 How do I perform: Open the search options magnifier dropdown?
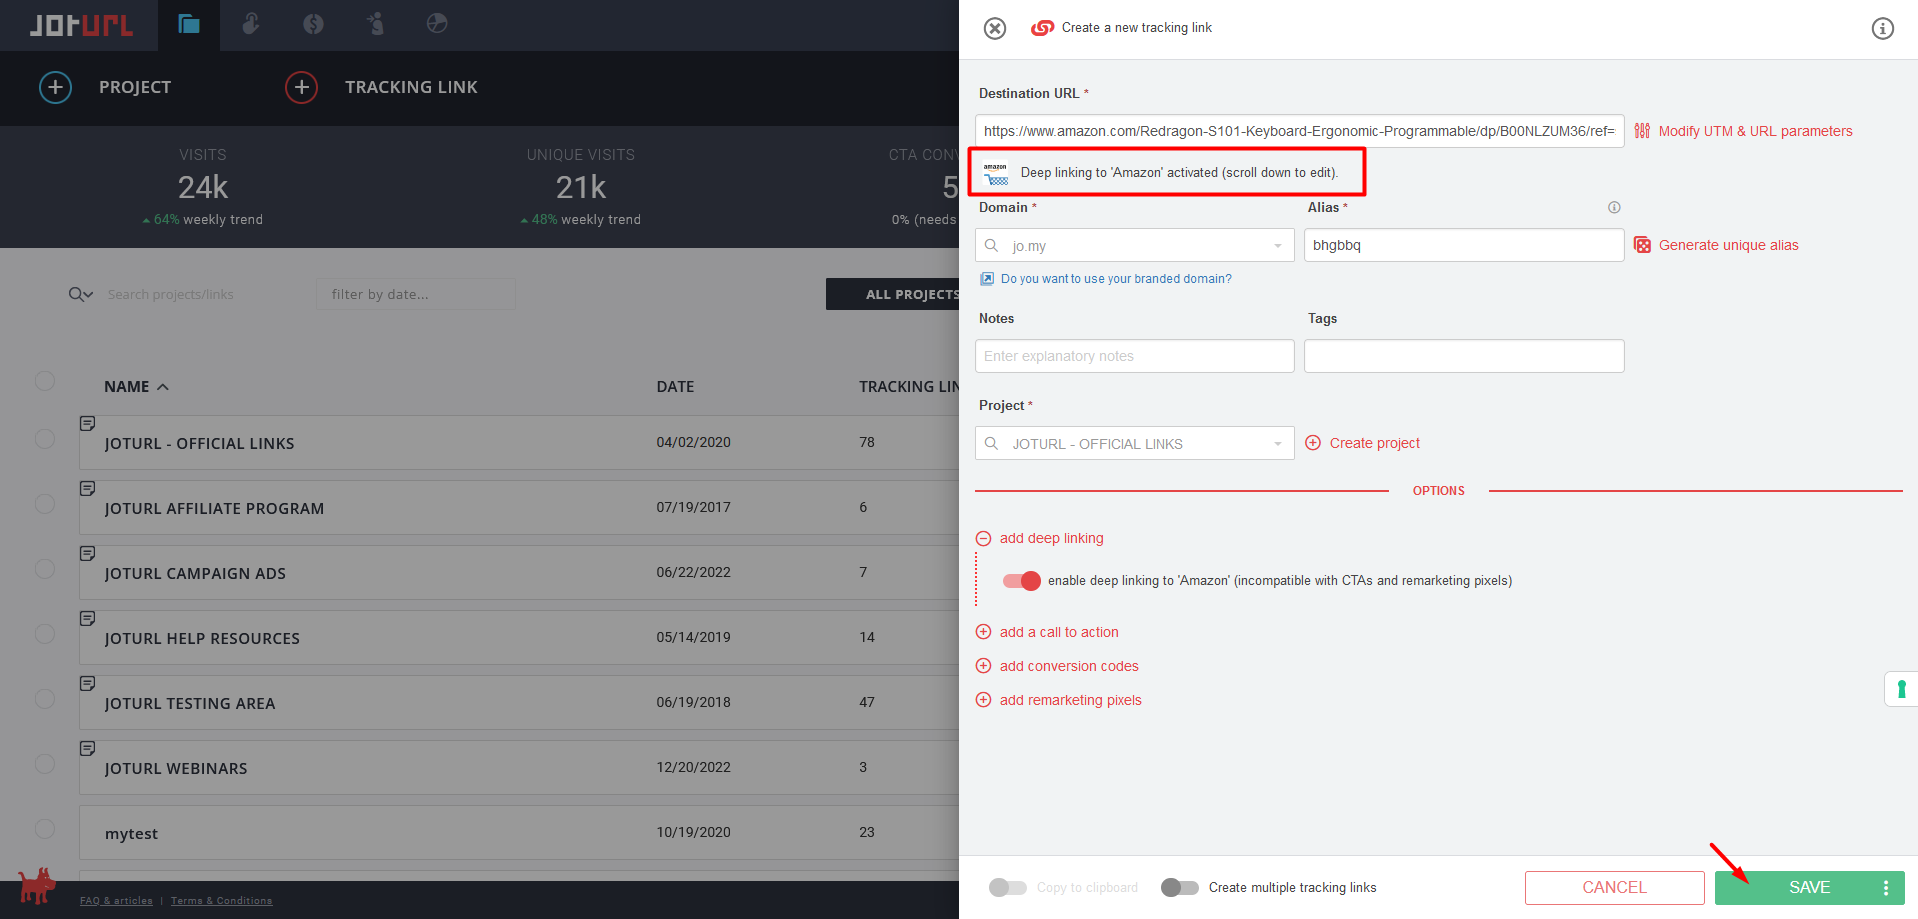(80, 294)
